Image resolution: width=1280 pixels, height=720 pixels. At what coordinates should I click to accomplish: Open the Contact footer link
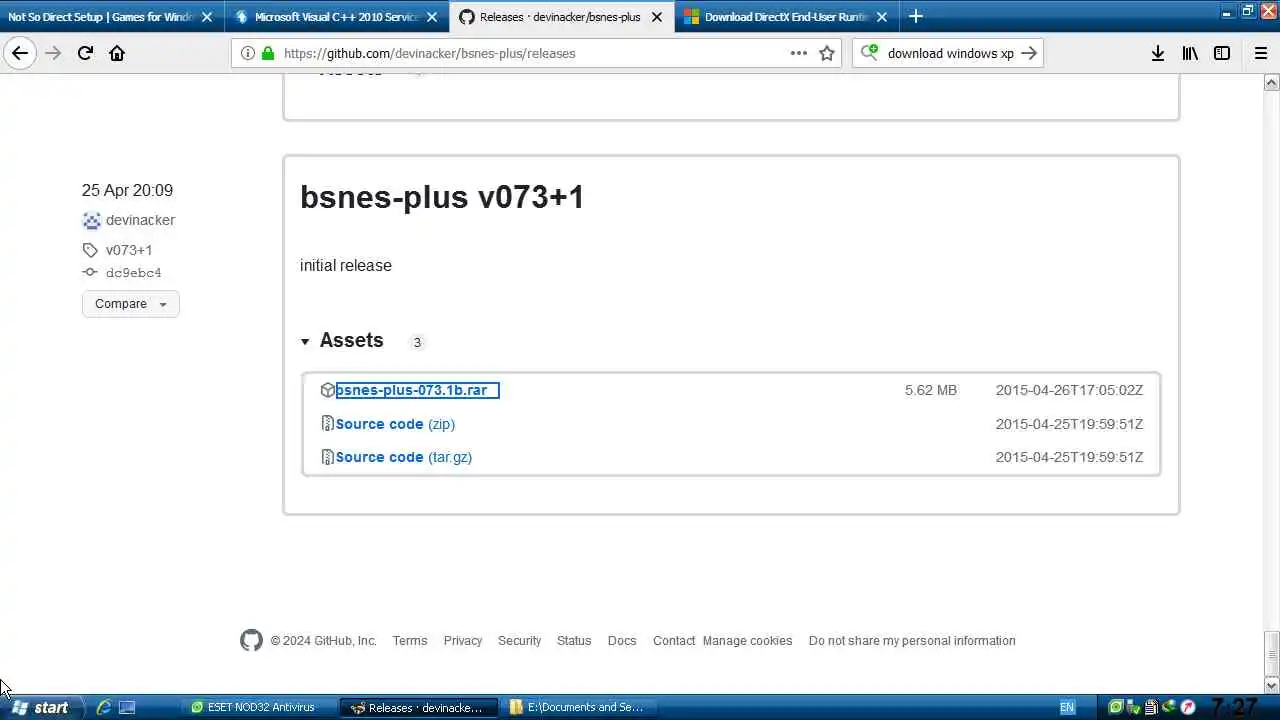674,641
